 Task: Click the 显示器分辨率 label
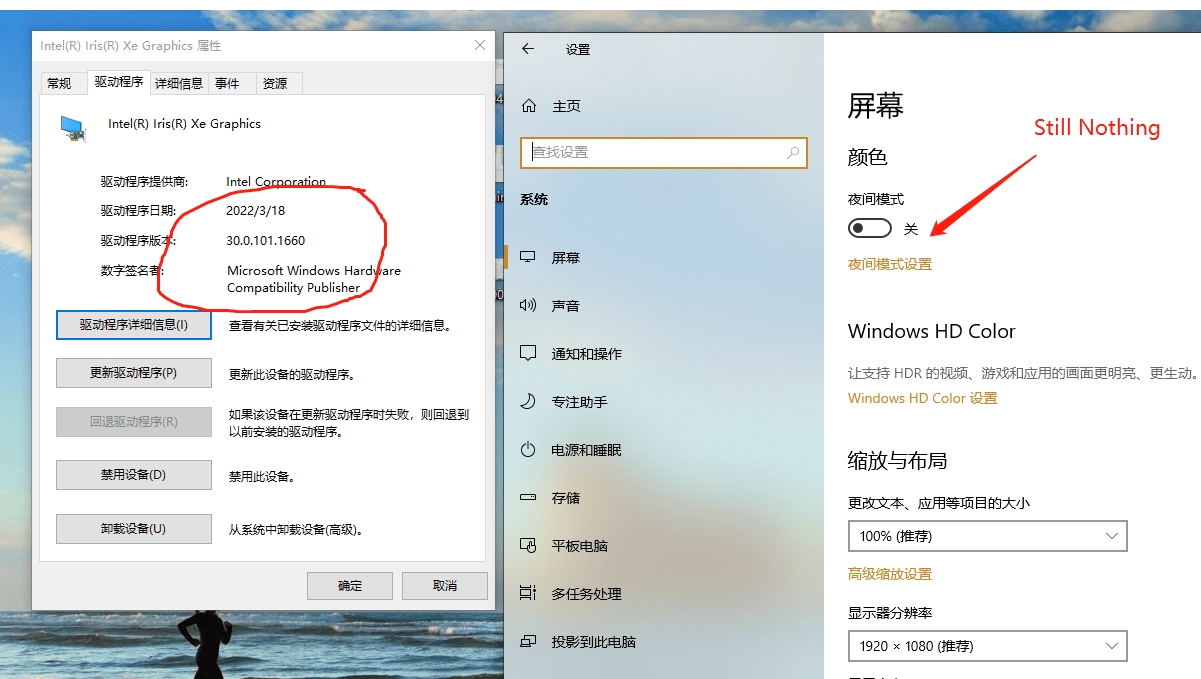(890, 613)
